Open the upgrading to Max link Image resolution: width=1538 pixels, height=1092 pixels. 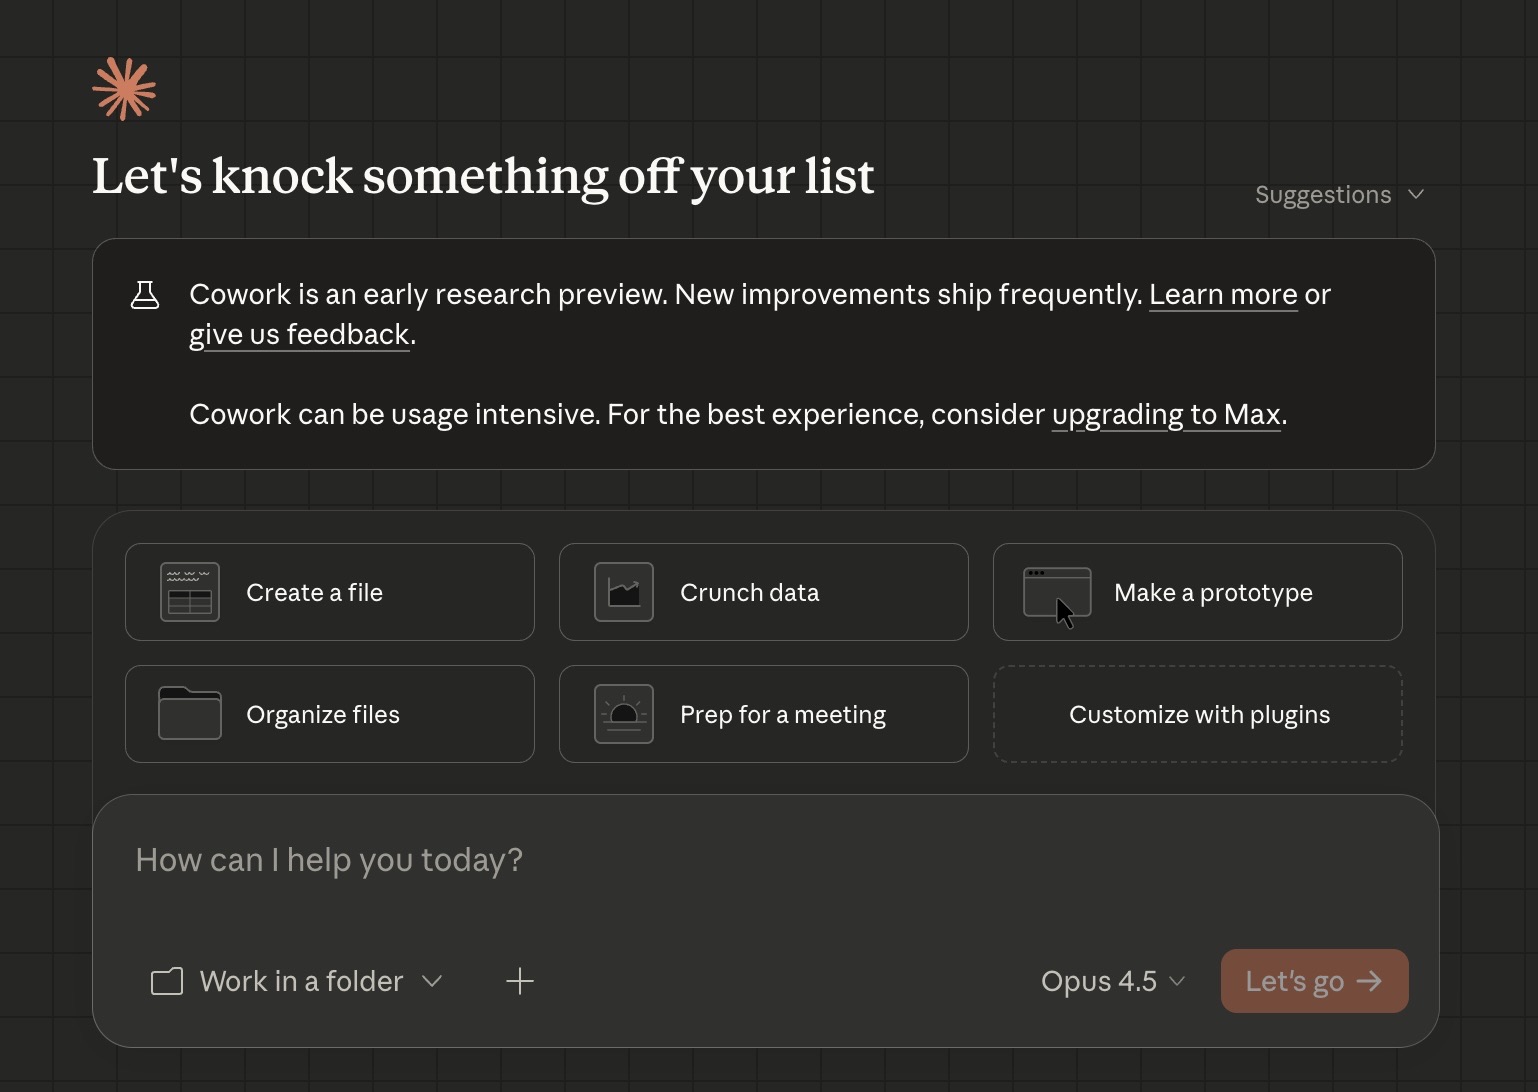(1166, 414)
